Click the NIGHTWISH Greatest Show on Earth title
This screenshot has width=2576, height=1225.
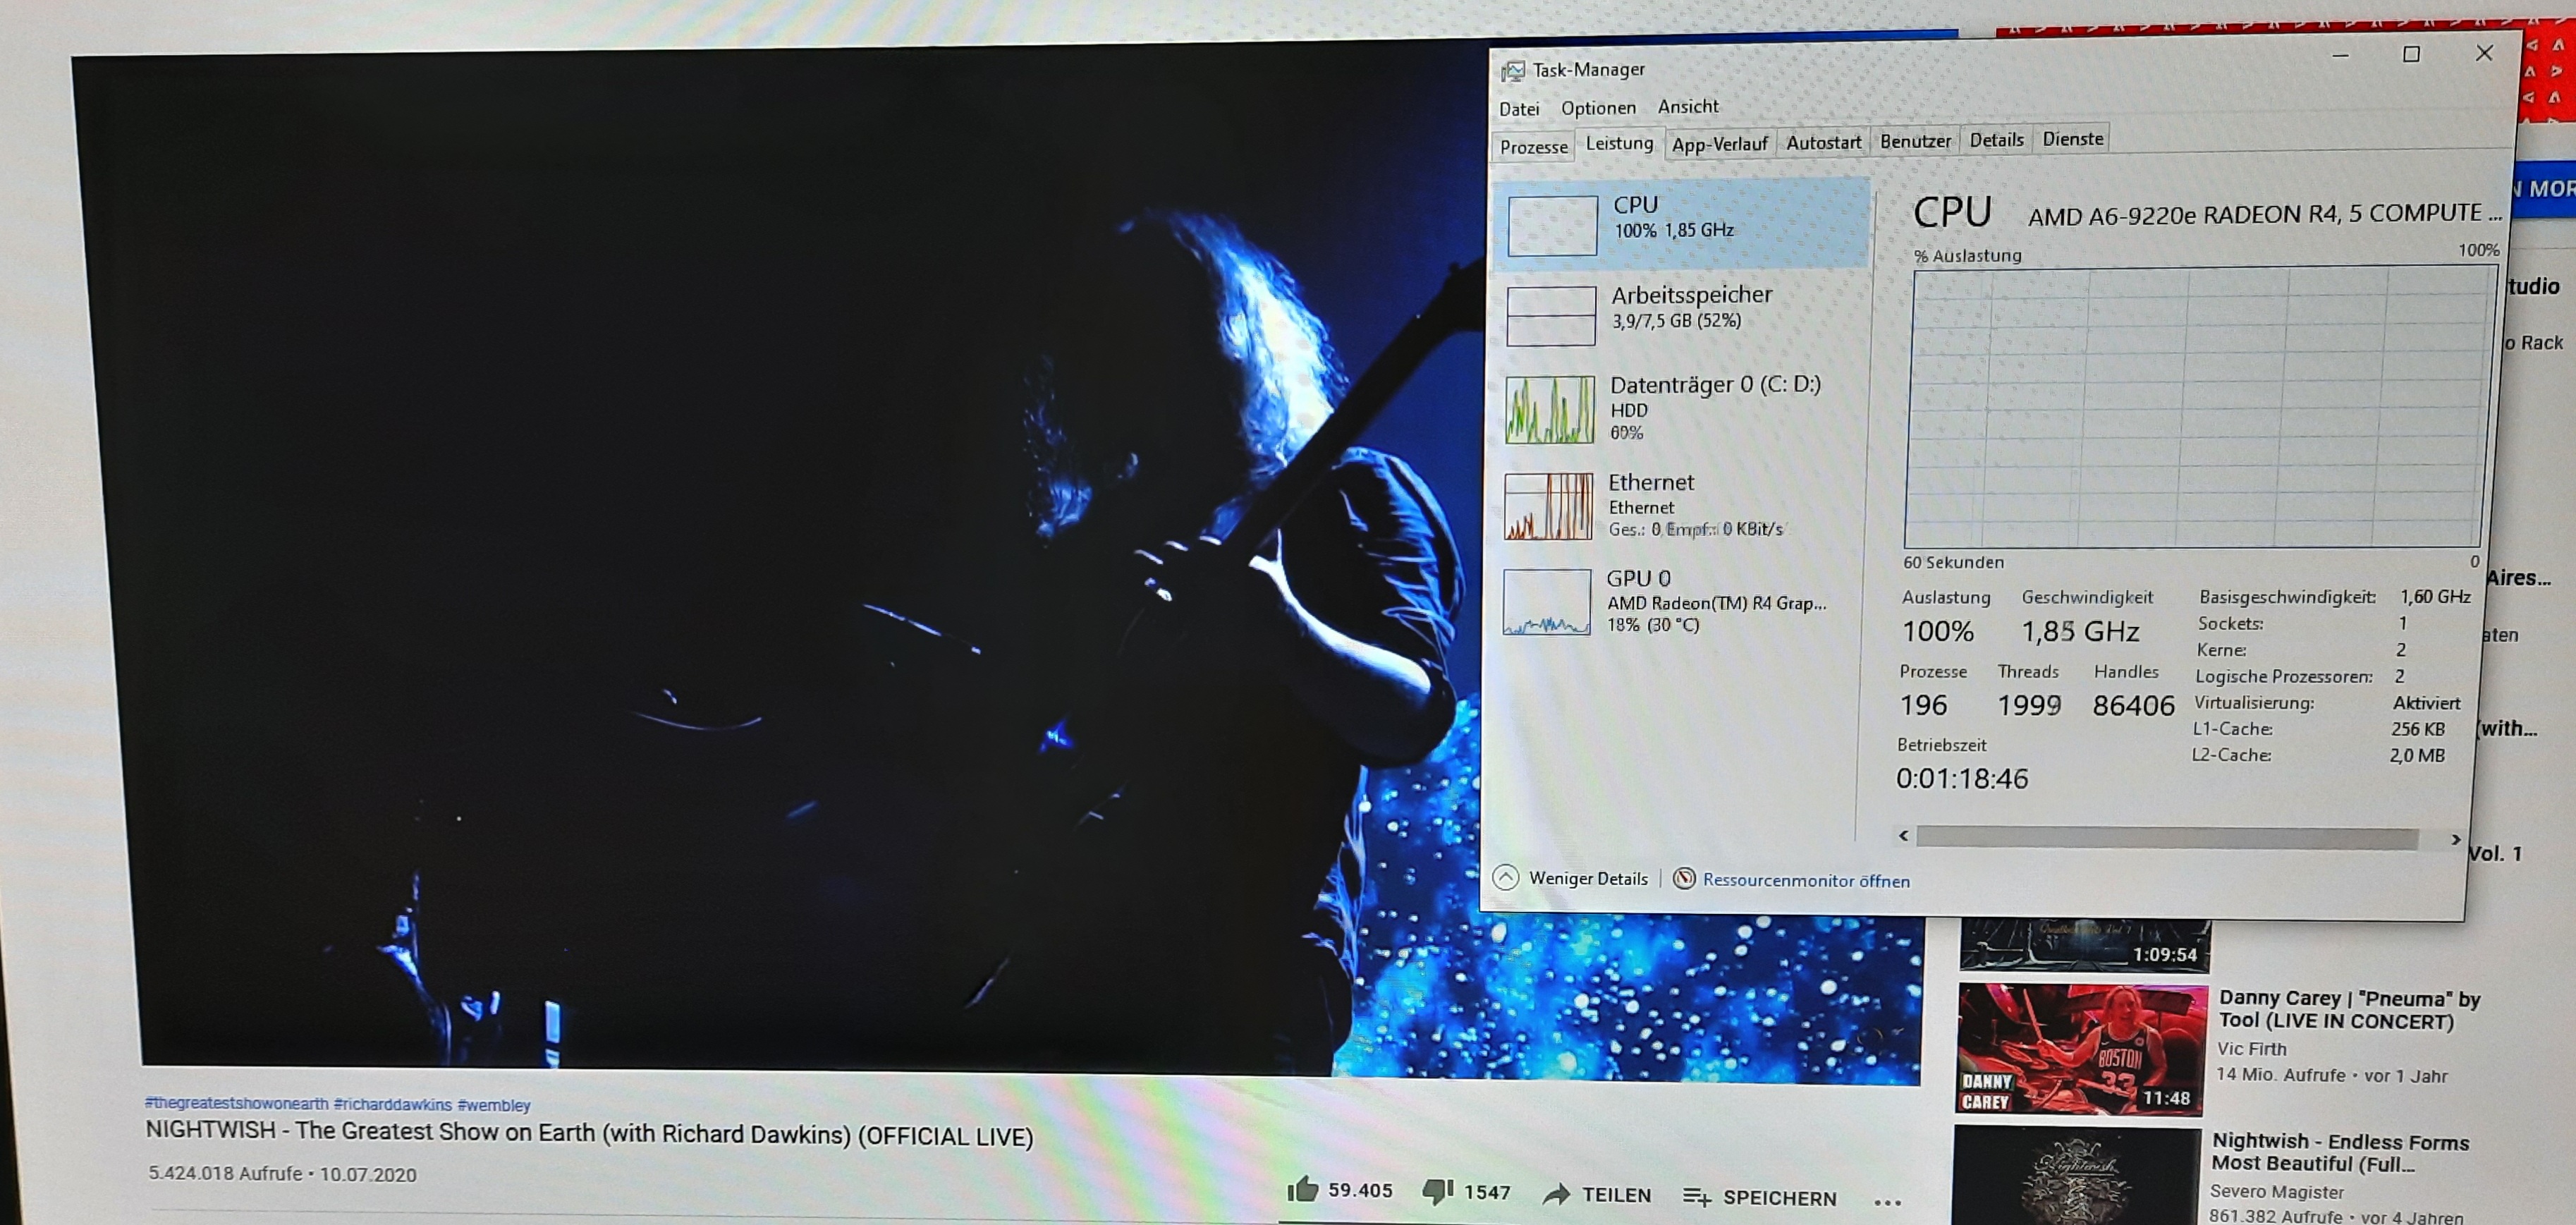point(589,1133)
